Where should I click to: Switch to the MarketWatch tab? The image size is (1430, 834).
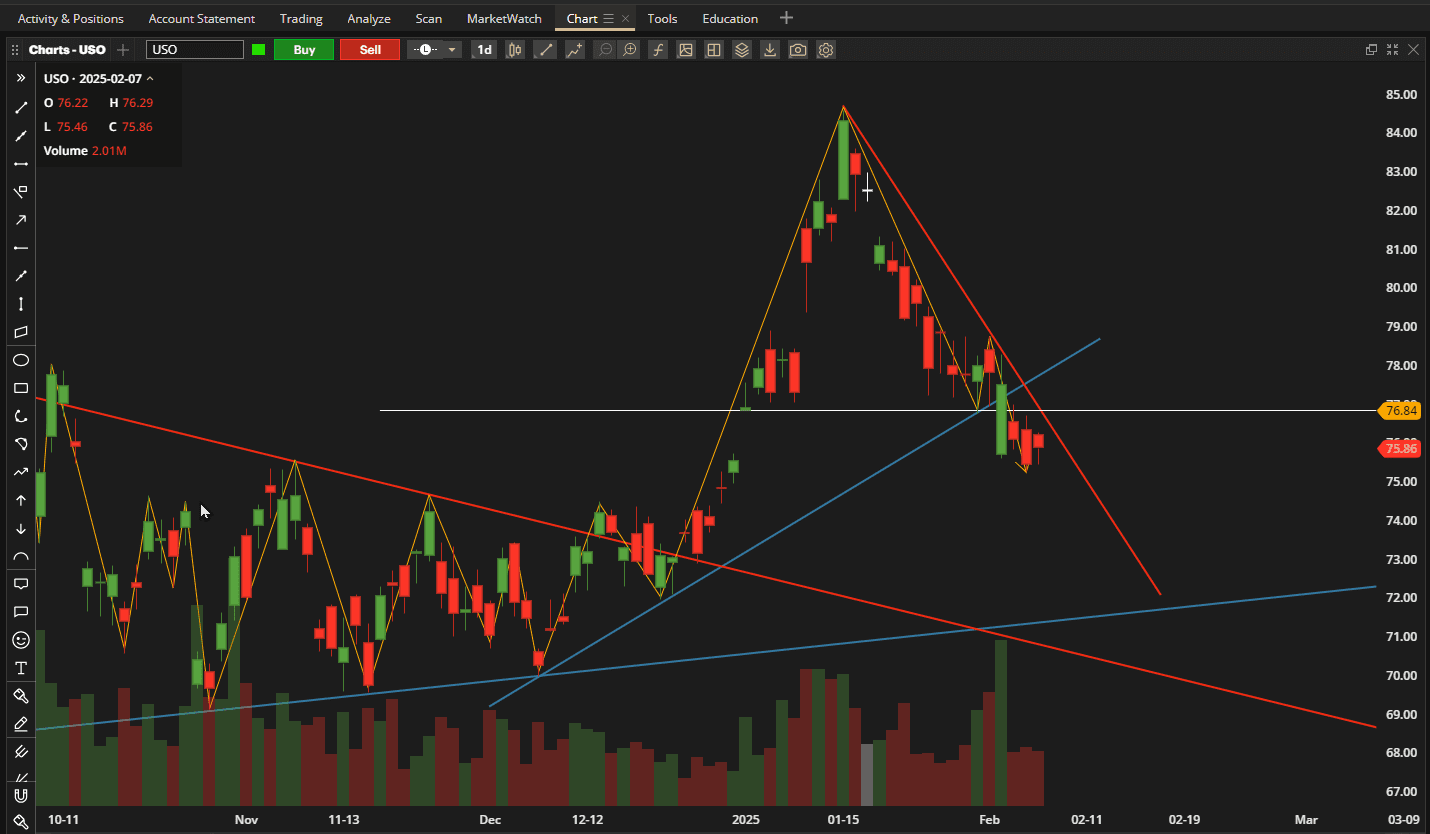tap(504, 18)
